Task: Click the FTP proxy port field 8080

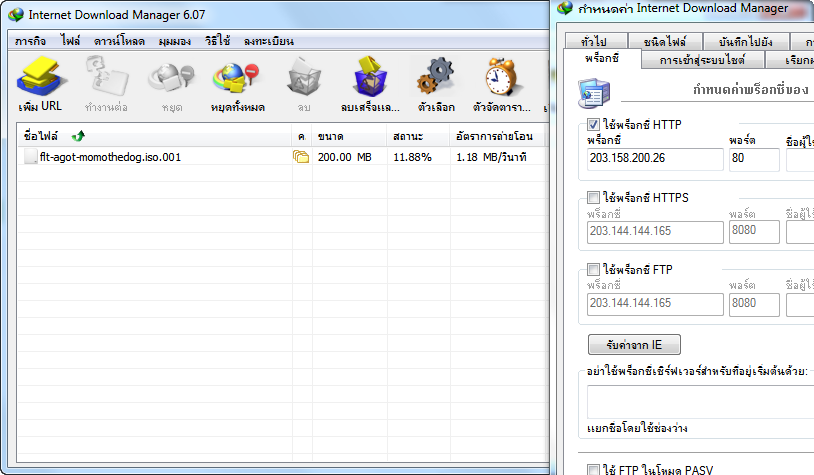Action: coord(754,304)
